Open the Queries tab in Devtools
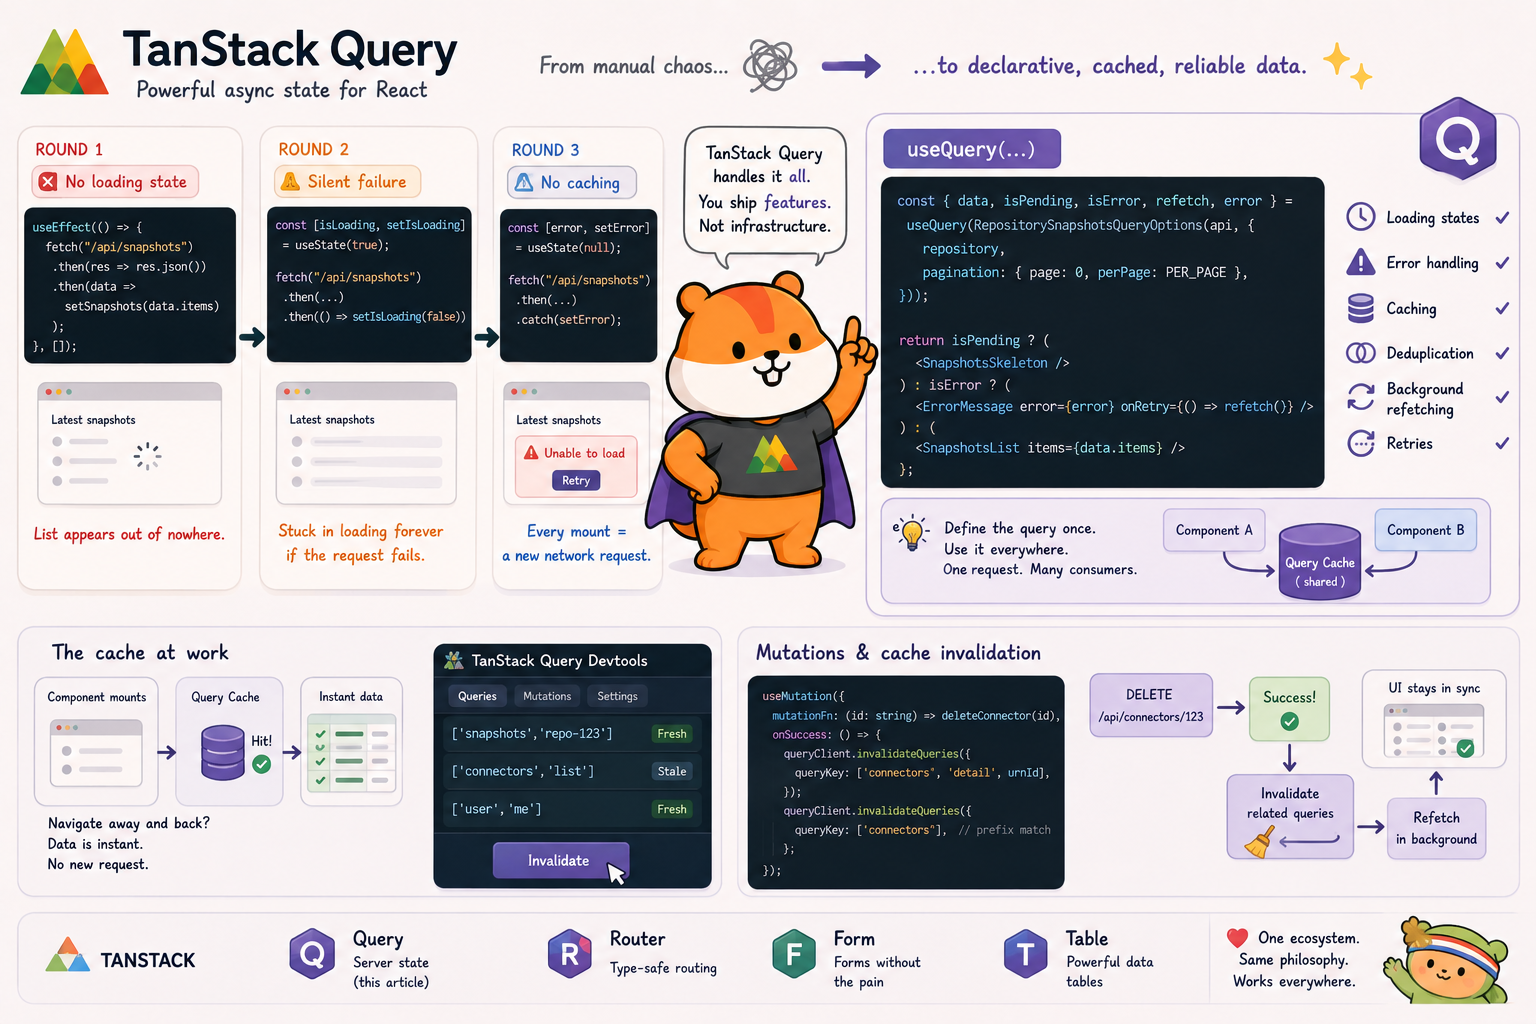This screenshot has width=1536, height=1024. 477,696
